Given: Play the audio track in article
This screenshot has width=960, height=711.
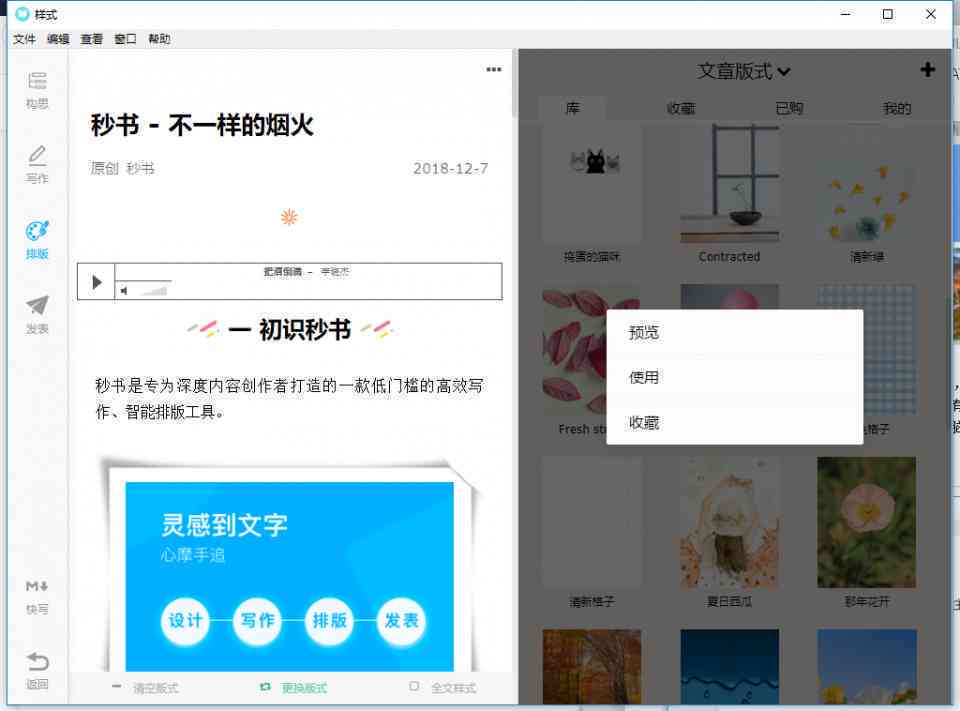Looking at the screenshot, I should pos(97,282).
